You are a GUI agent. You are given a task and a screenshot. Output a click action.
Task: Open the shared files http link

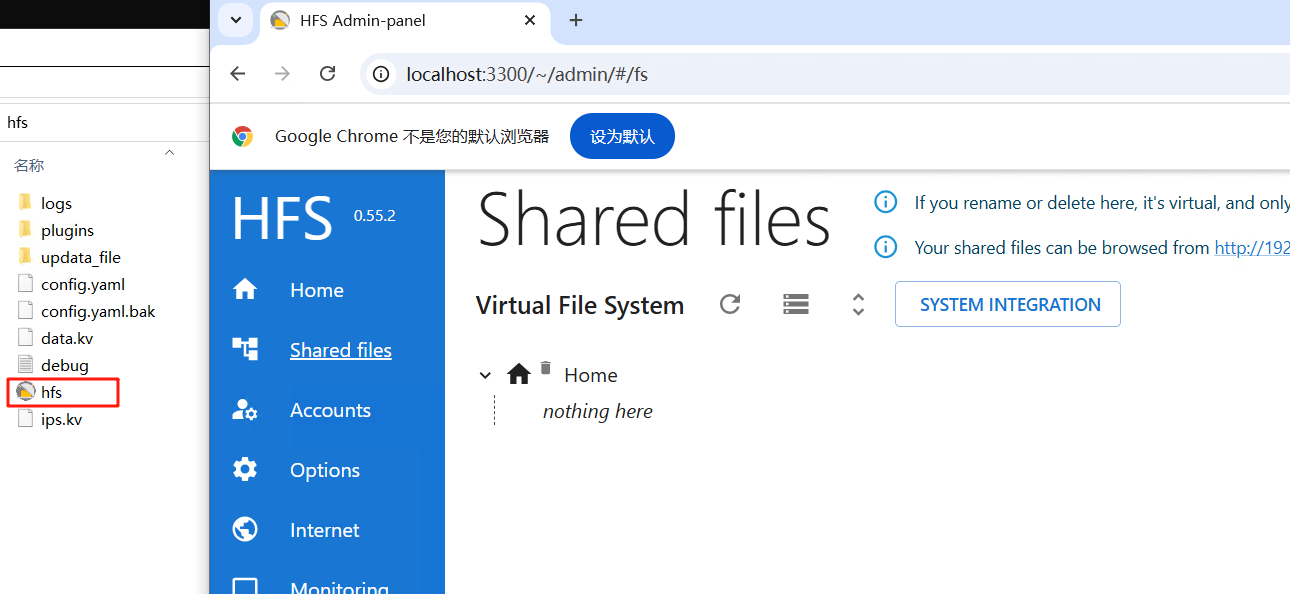pyautogui.click(x=1252, y=248)
